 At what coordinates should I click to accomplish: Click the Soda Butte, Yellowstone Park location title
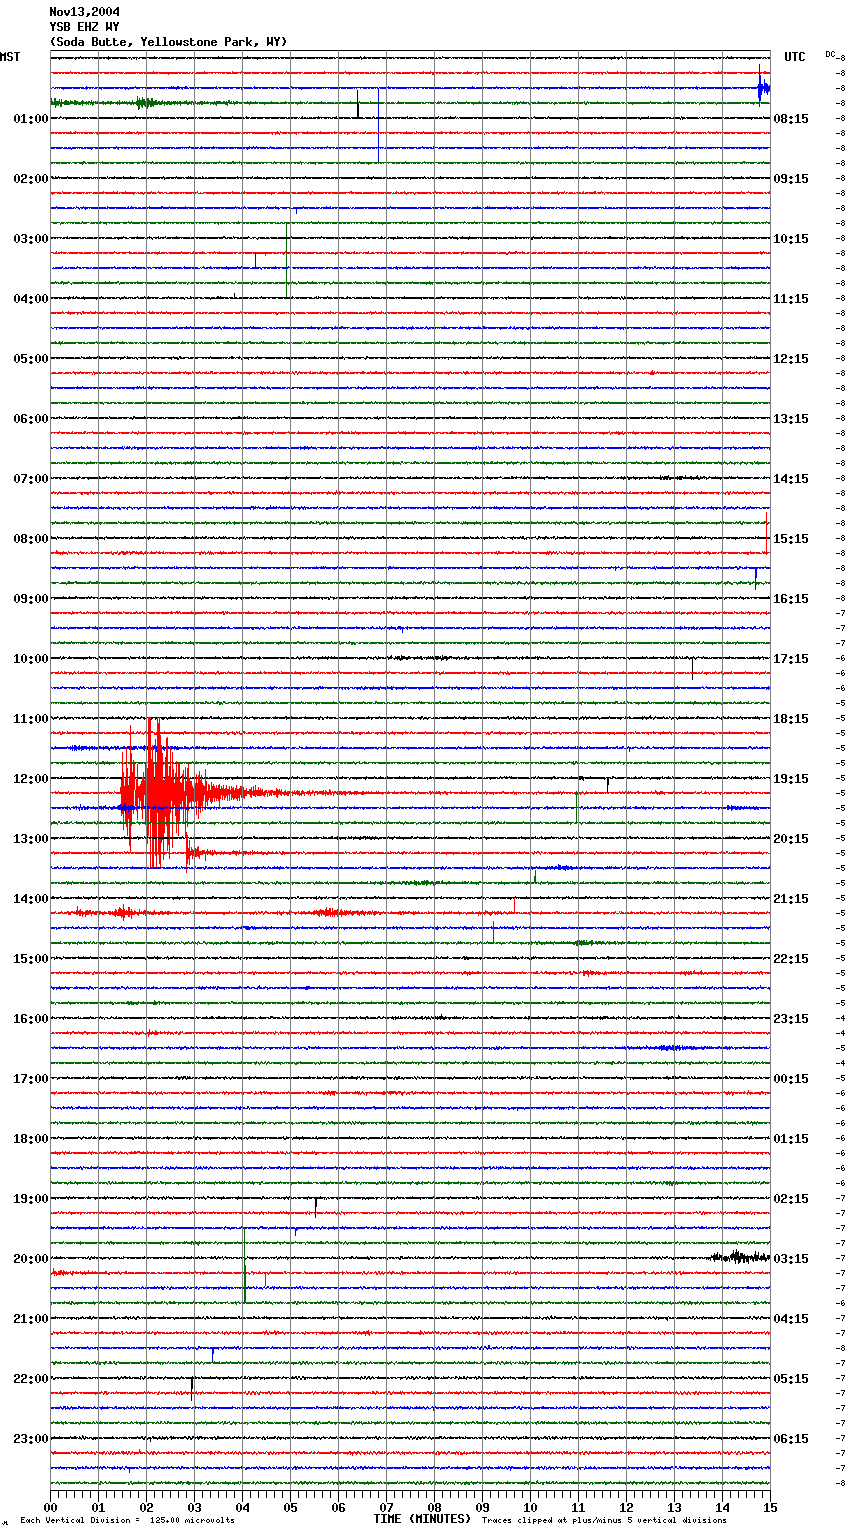(169, 42)
